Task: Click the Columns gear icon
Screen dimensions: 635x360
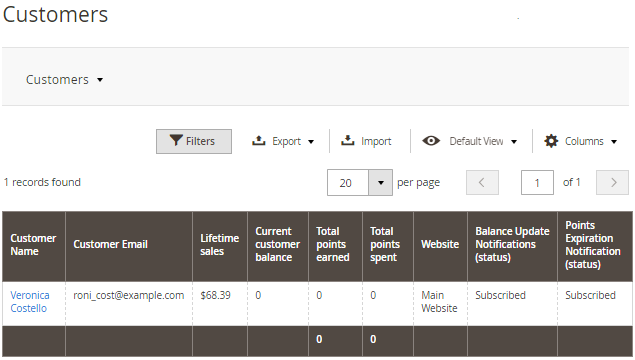Action: point(551,141)
